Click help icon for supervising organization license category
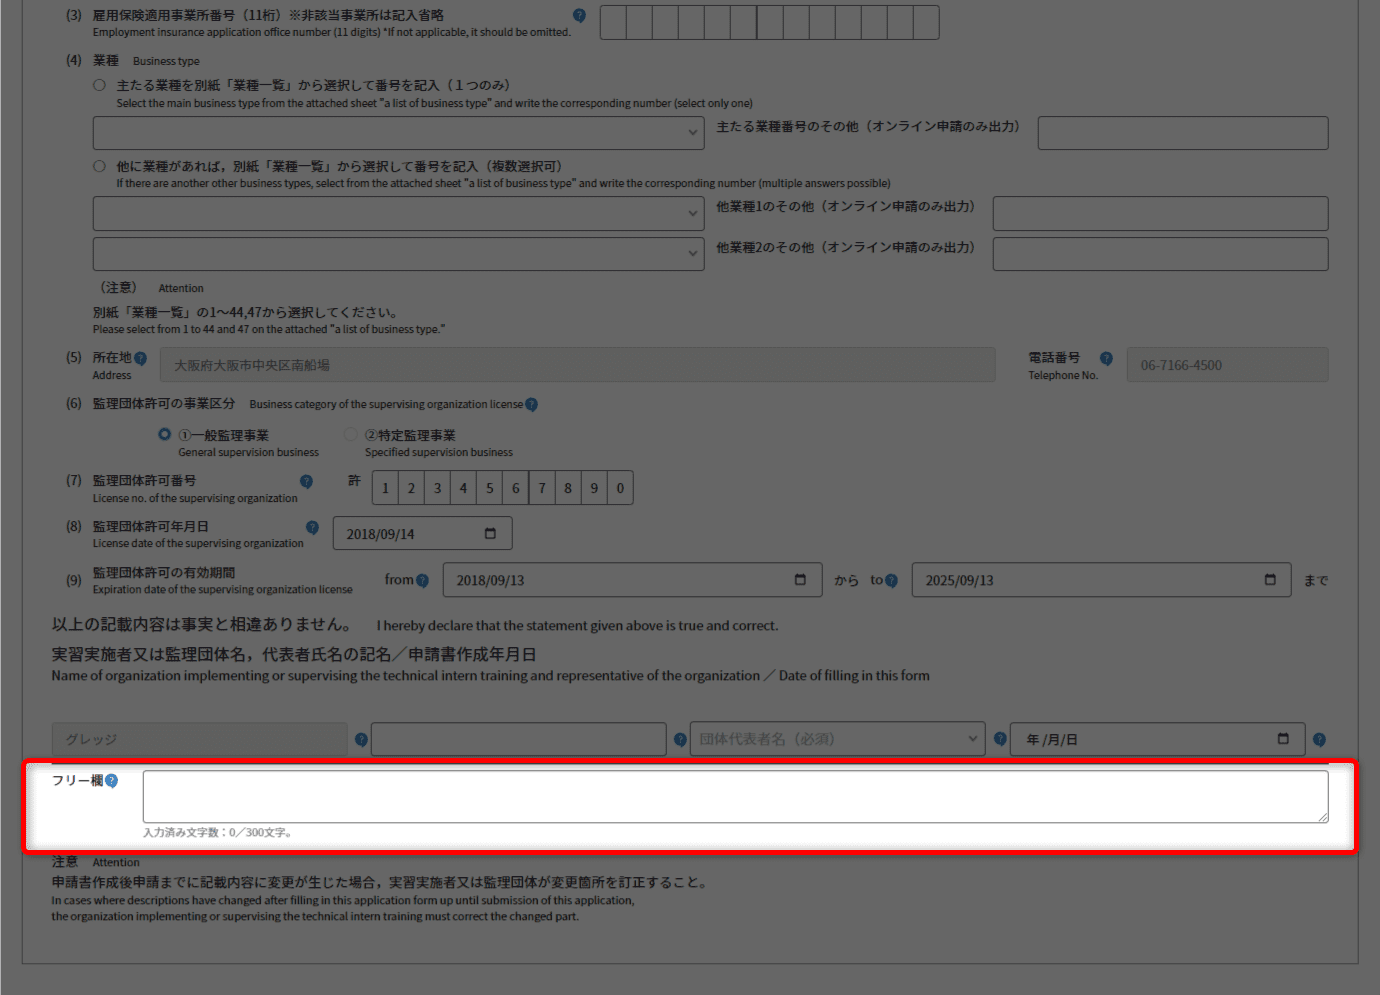 click(531, 405)
